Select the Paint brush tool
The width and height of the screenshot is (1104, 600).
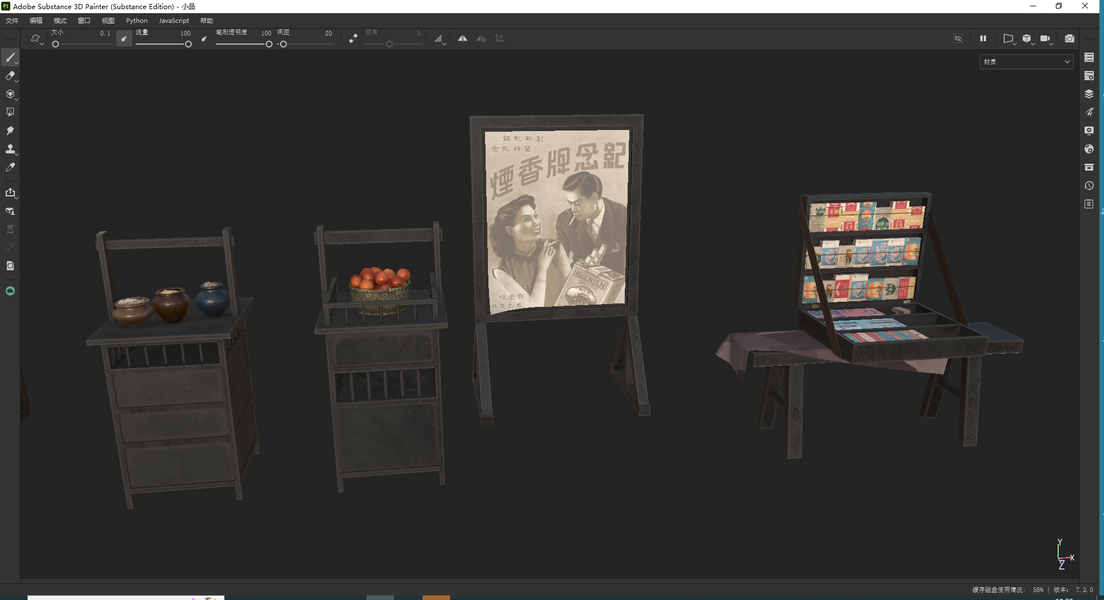click(11, 58)
